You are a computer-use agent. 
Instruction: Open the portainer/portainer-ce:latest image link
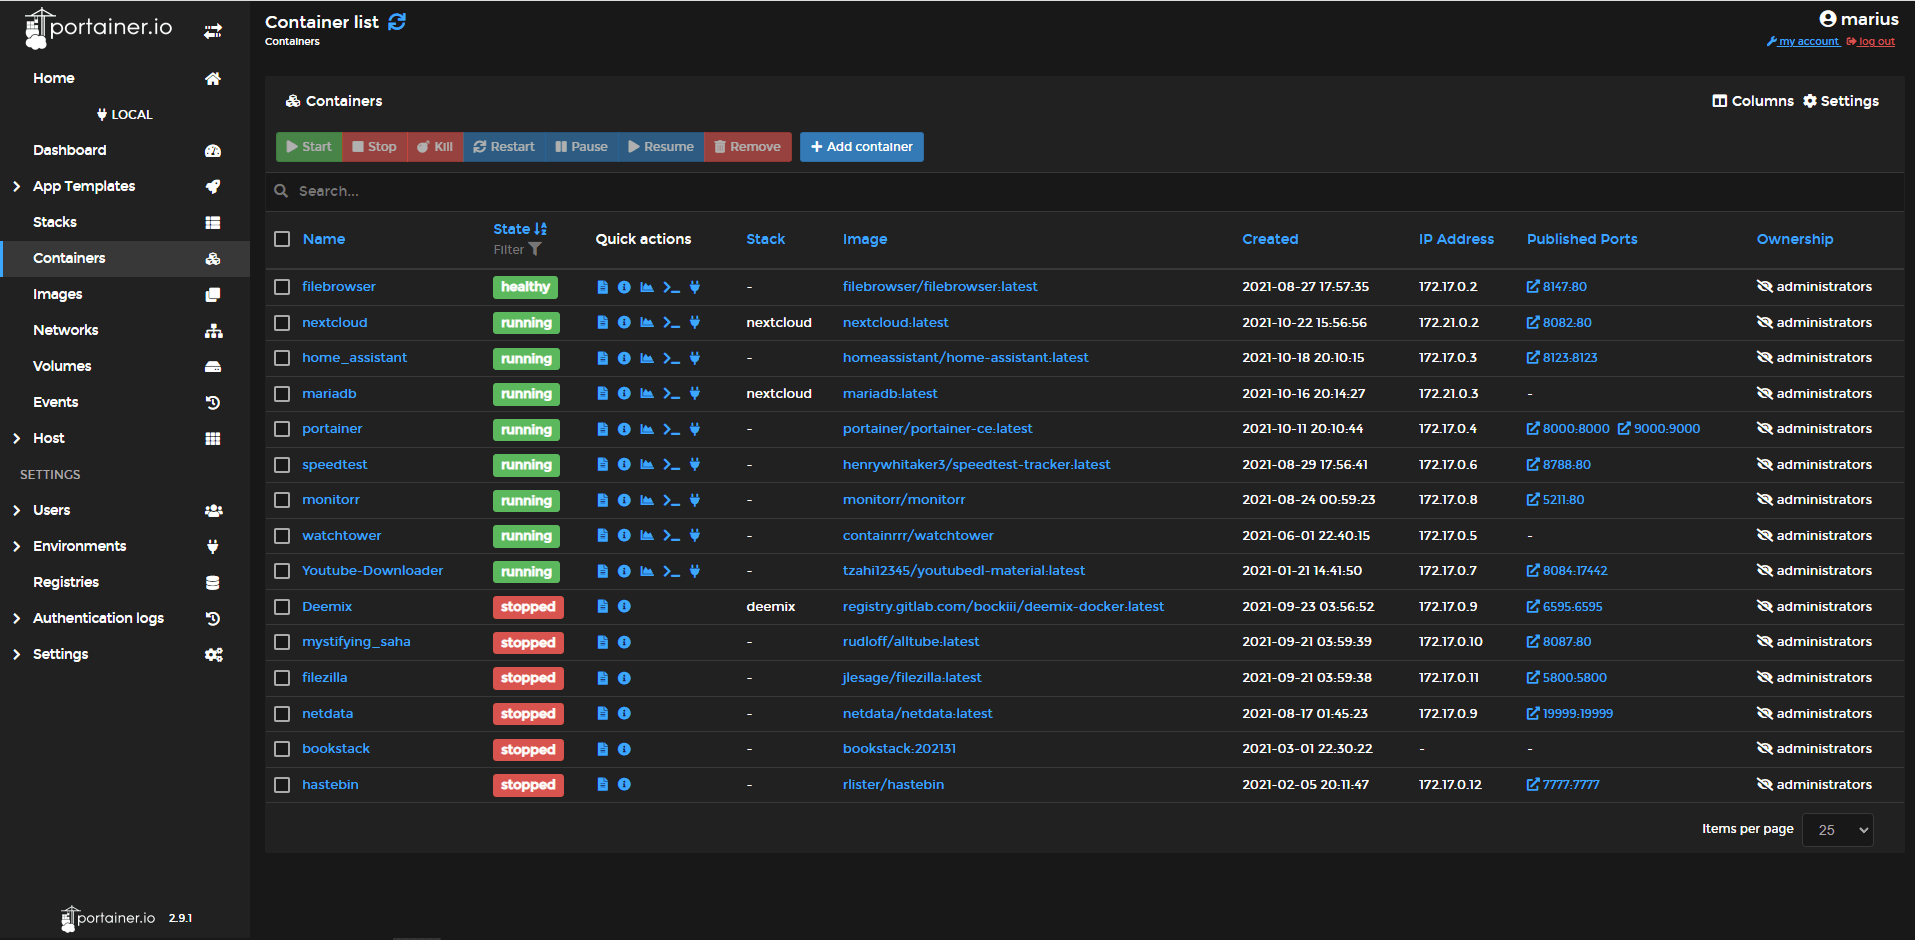(x=937, y=429)
